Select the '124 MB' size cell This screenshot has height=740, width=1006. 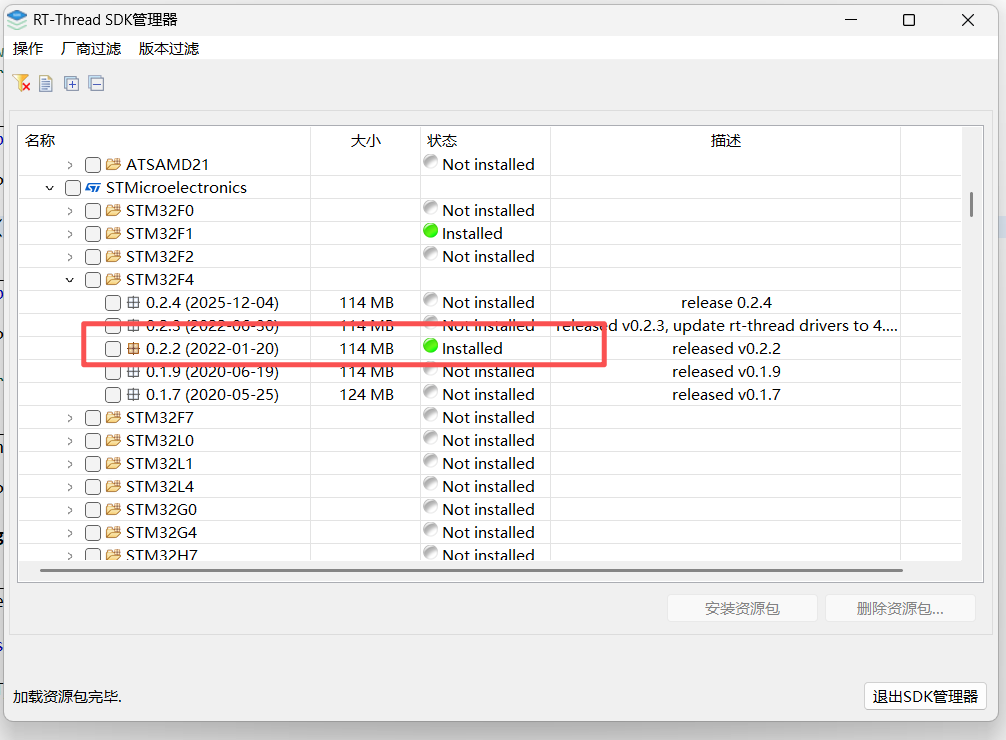pyautogui.click(x=366, y=395)
